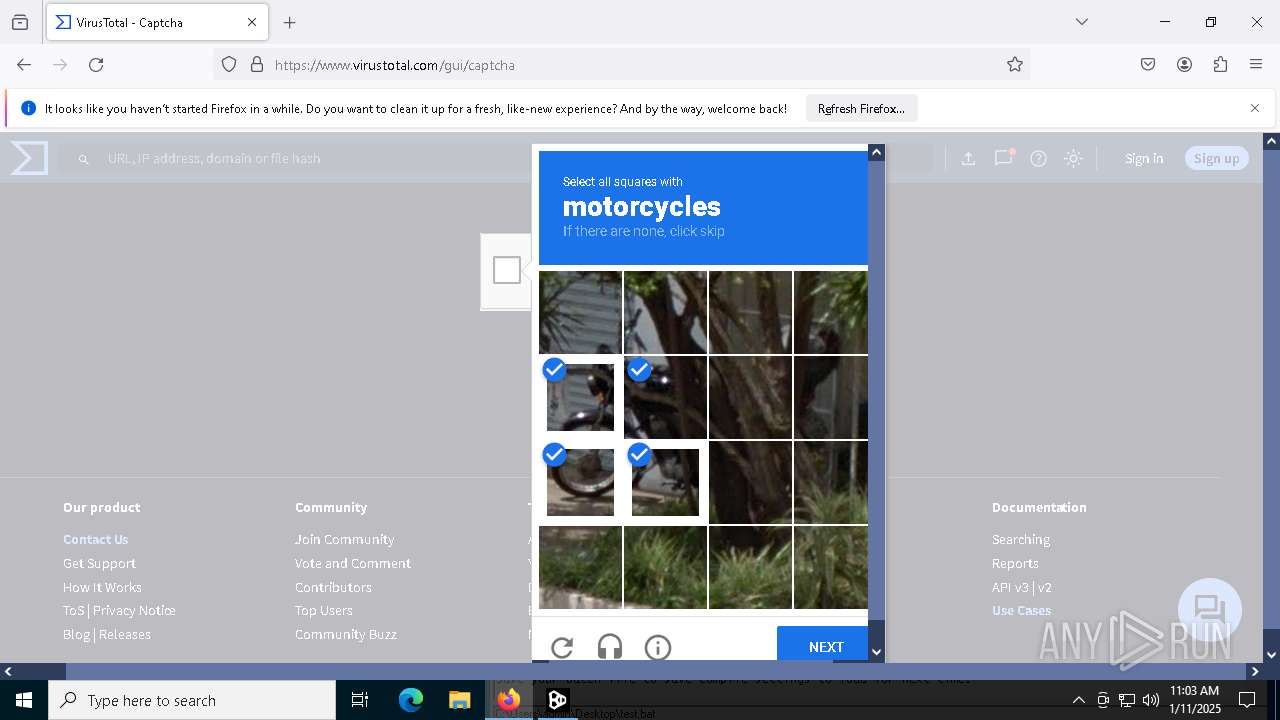Expand the list all tabs dropdown

click(1081, 22)
